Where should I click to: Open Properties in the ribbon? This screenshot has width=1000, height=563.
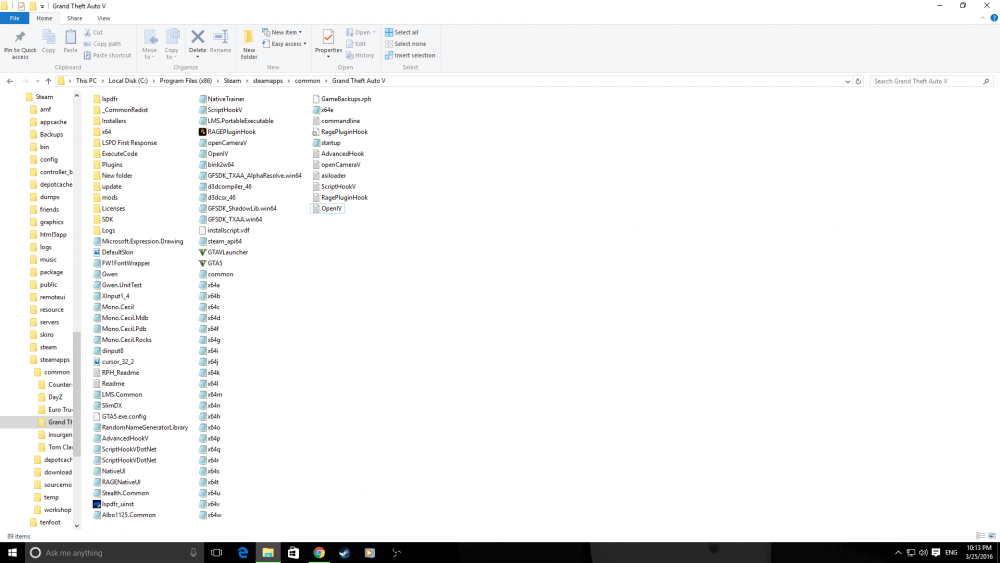[328, 41]
